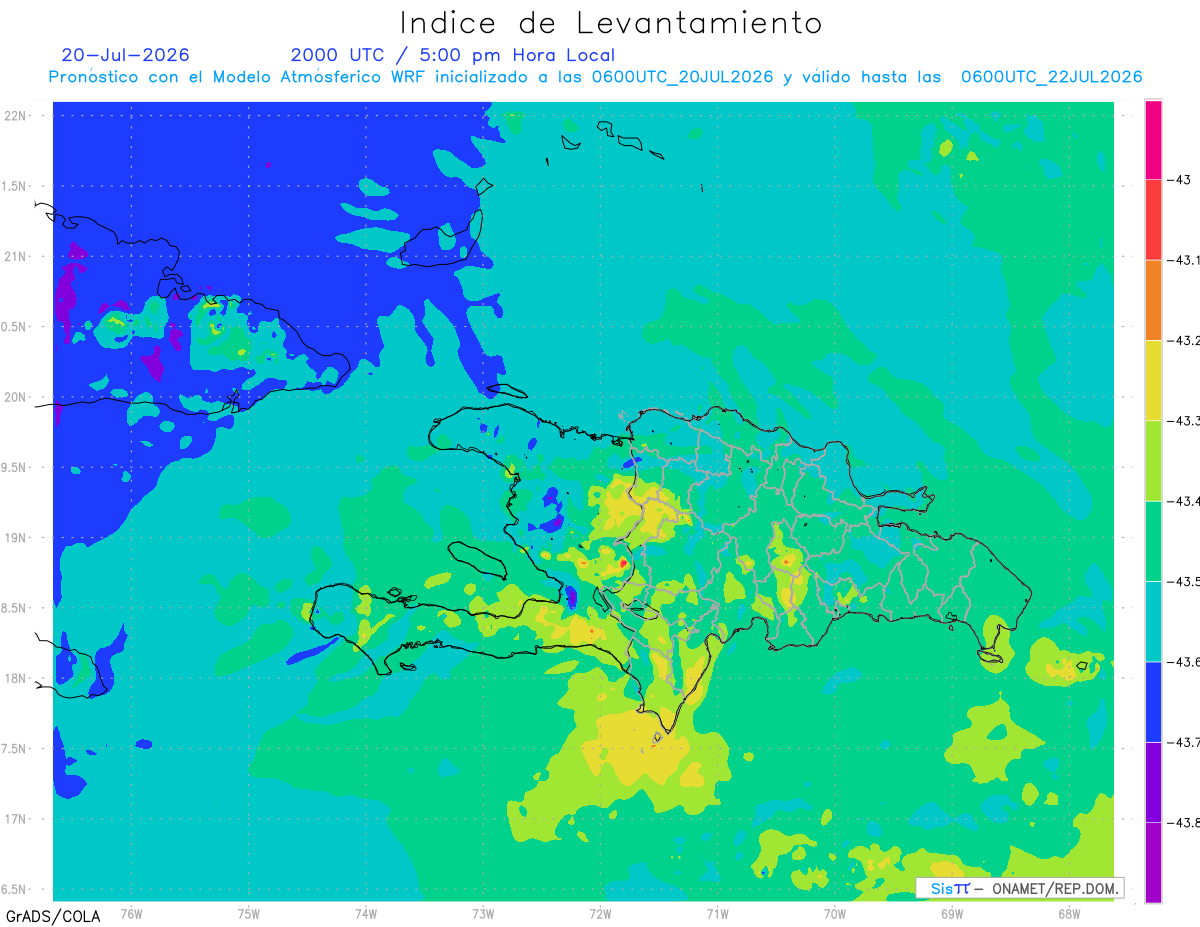Click the '-43.1' color bar value

(x=1184, y=260)
